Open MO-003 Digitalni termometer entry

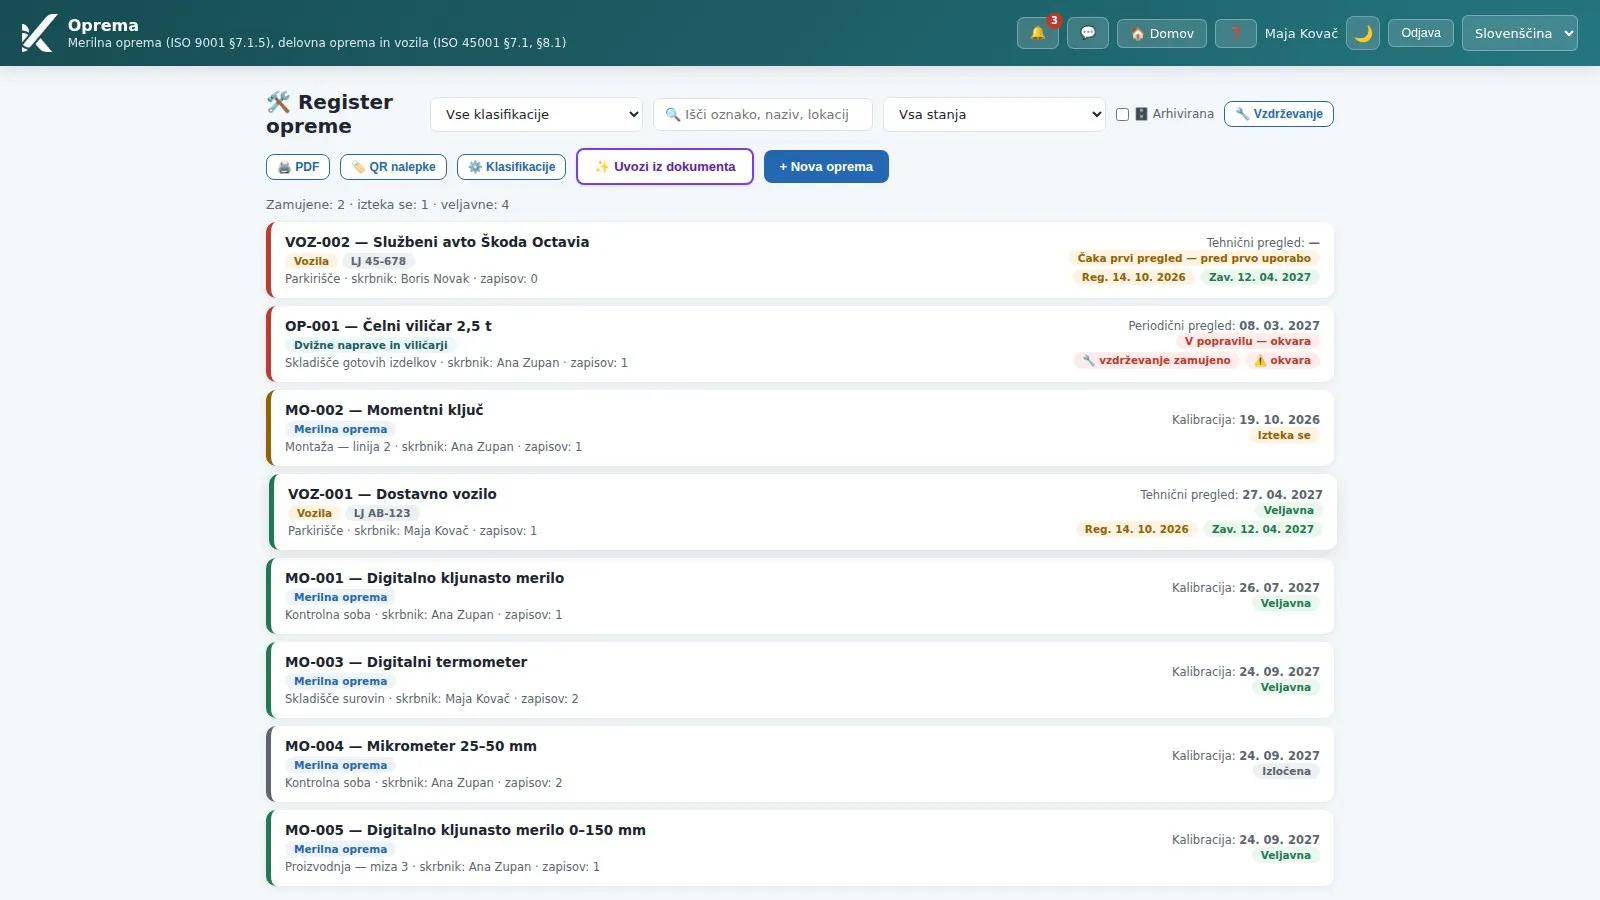click(x=800, y=680)
